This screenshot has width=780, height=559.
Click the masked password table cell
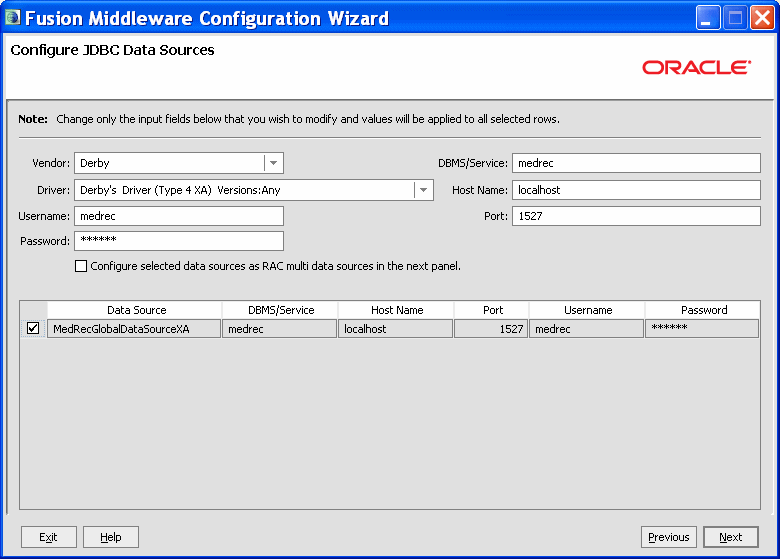coord(702,329)
